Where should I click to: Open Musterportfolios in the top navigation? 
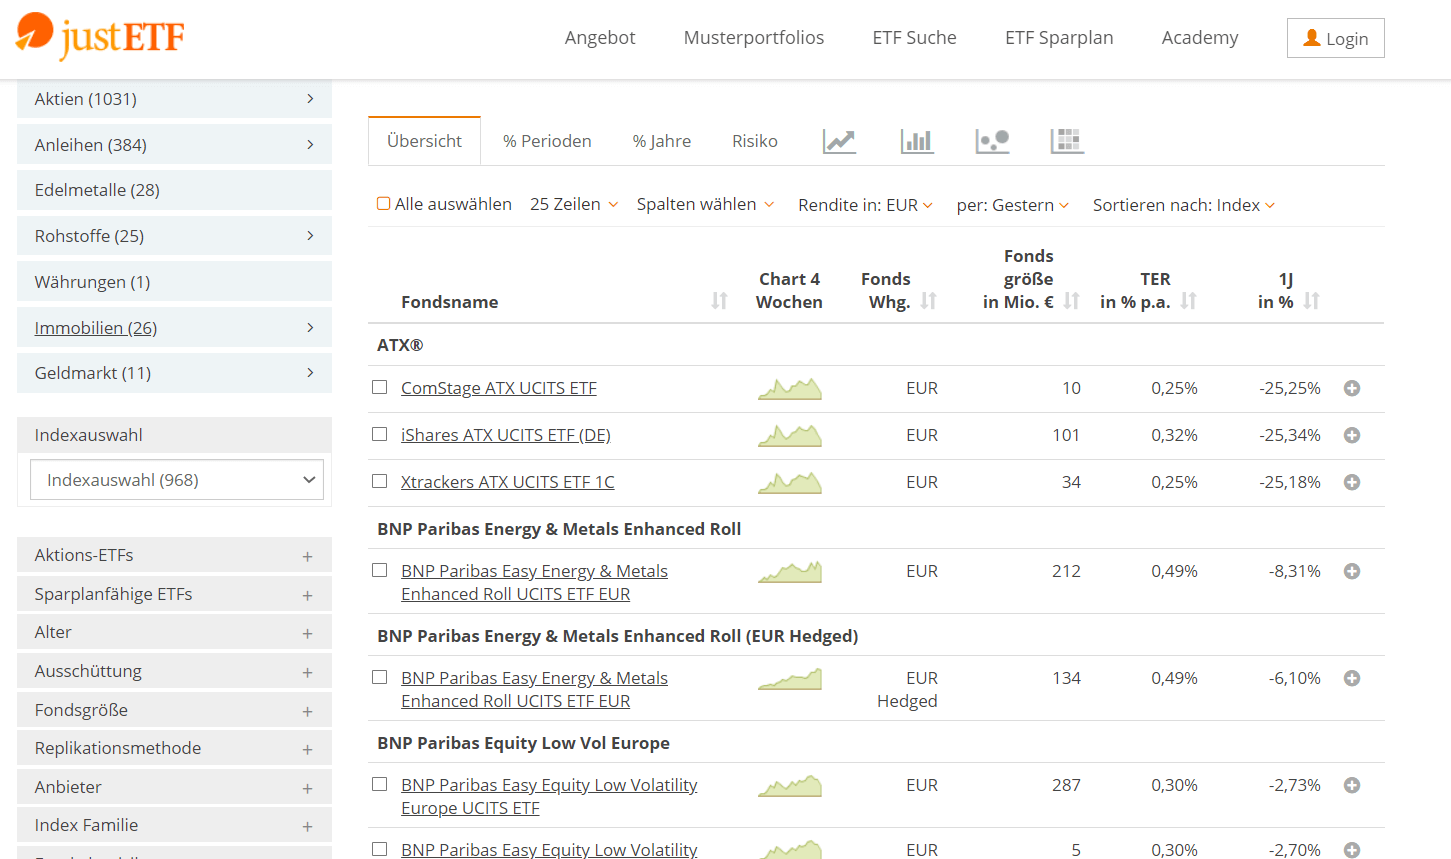pyautogui.click(x=754, y=38)
